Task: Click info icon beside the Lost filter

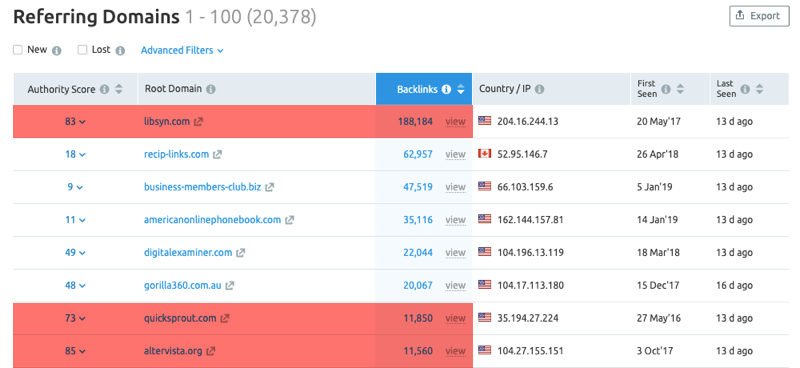Action: click(120, 51)
